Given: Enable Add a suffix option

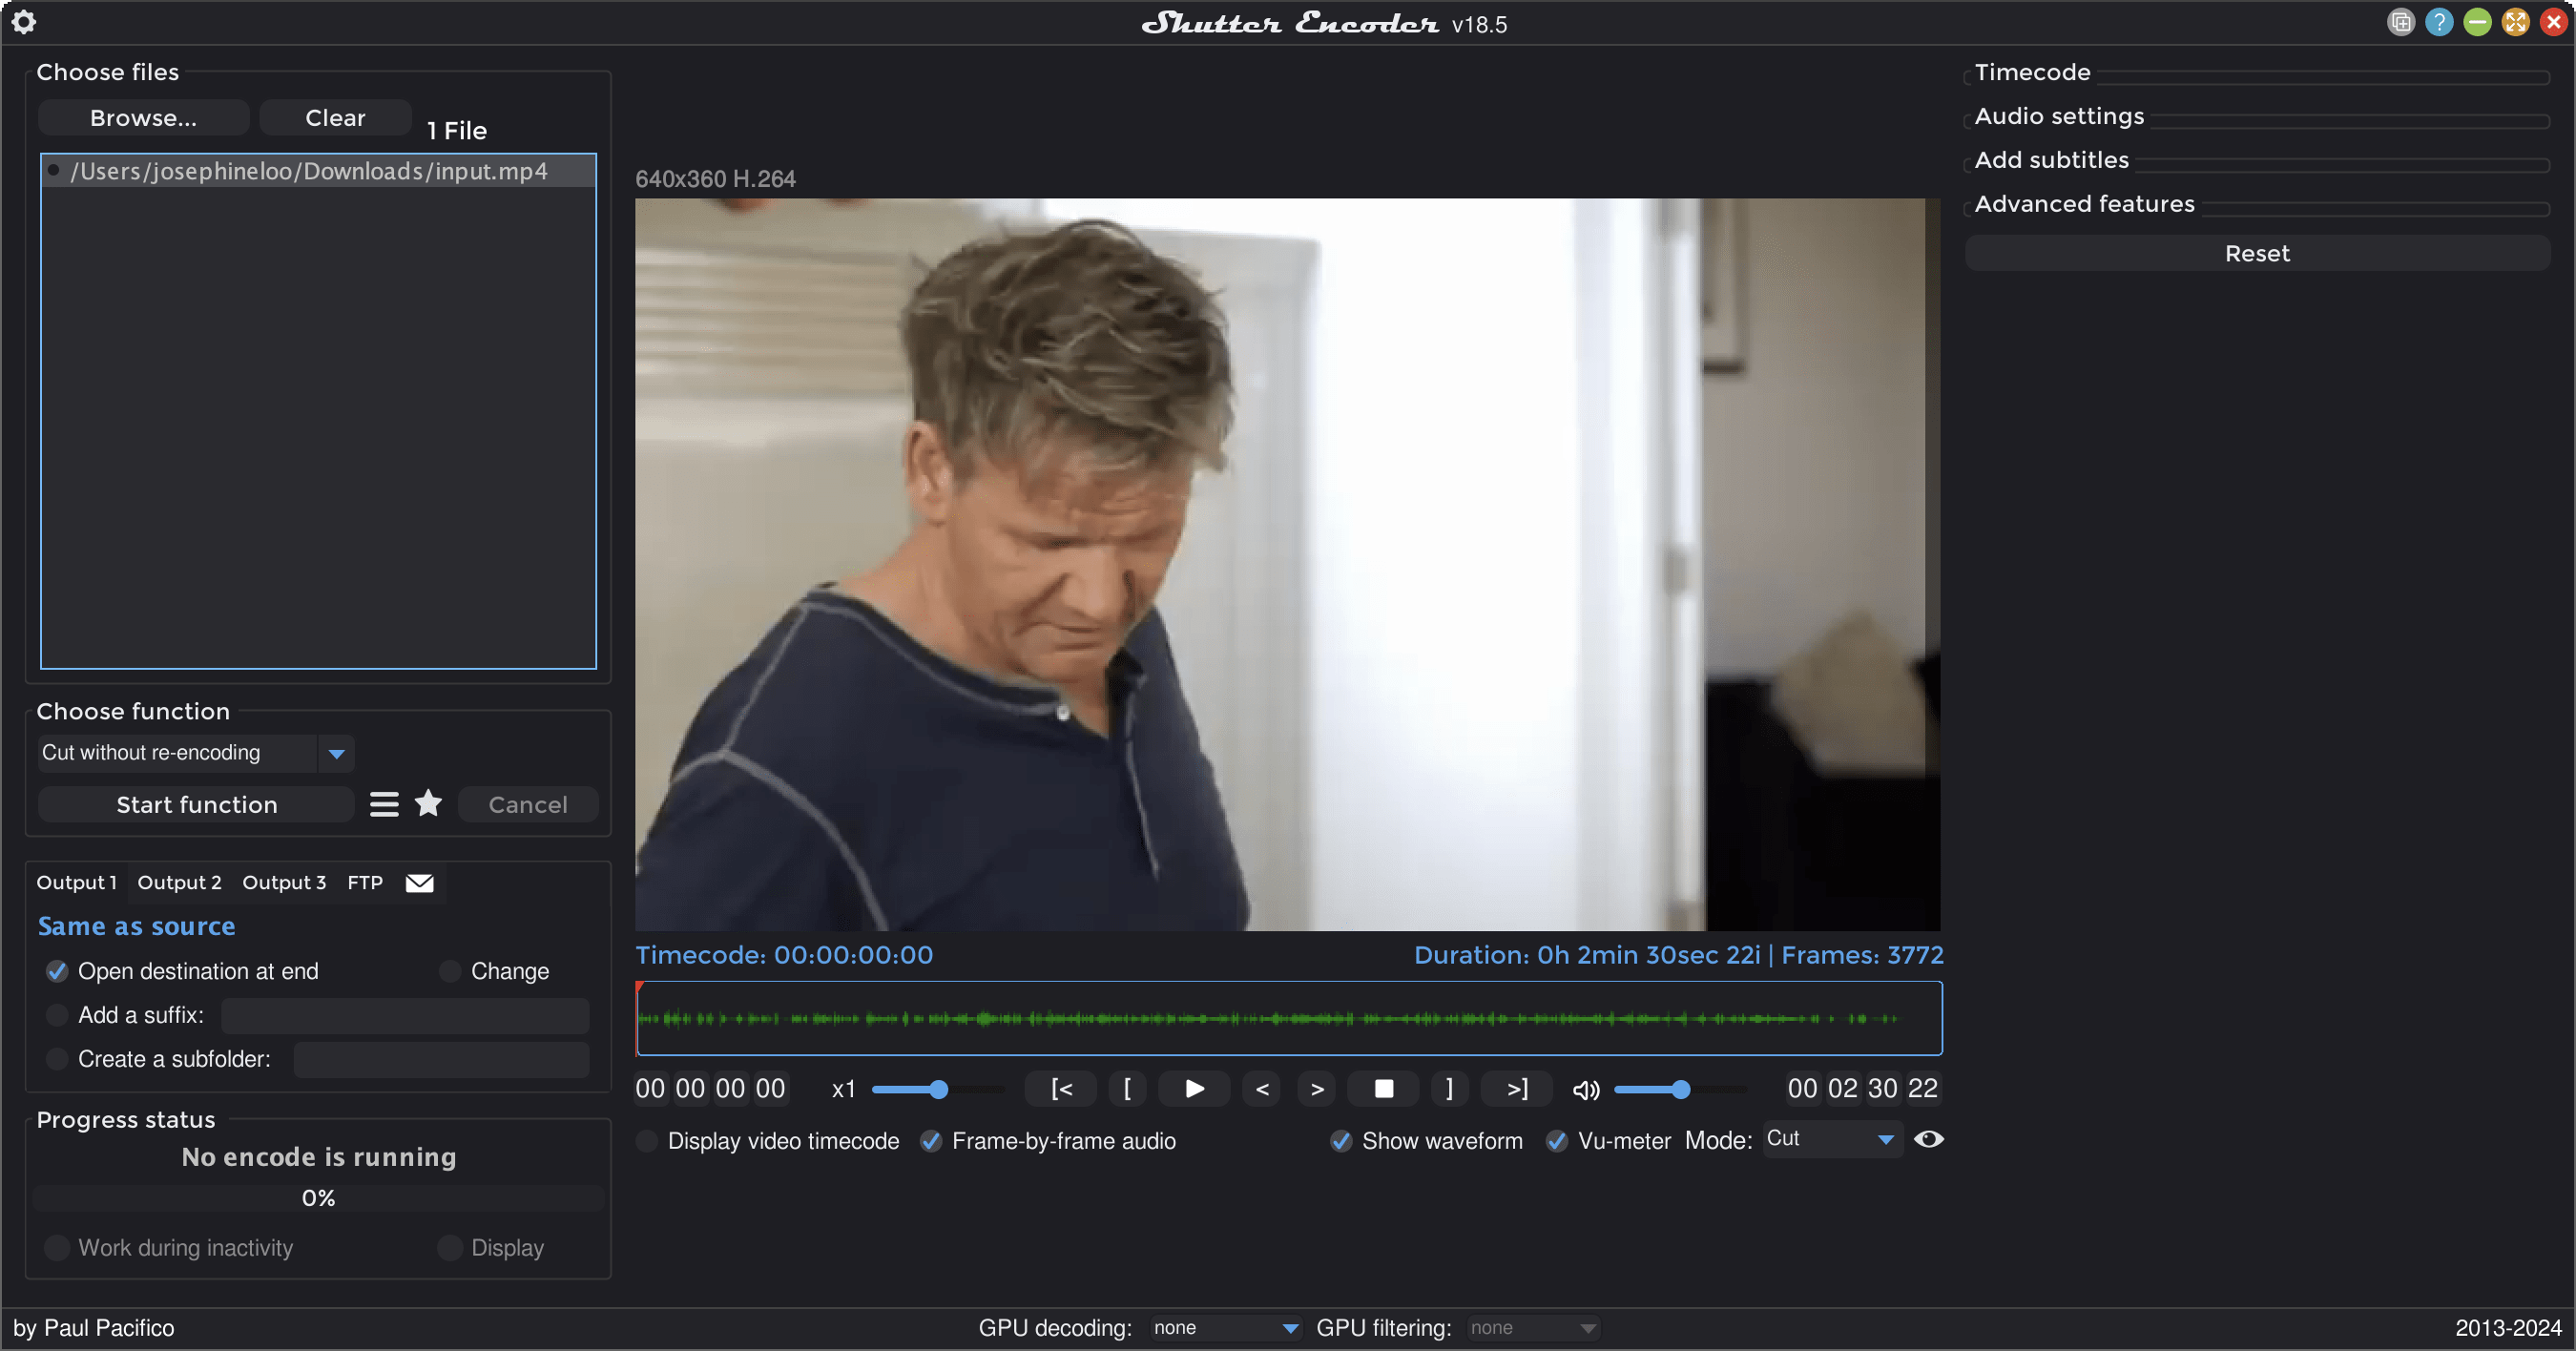Looking at the screenshot, I should pos(57,1015).
